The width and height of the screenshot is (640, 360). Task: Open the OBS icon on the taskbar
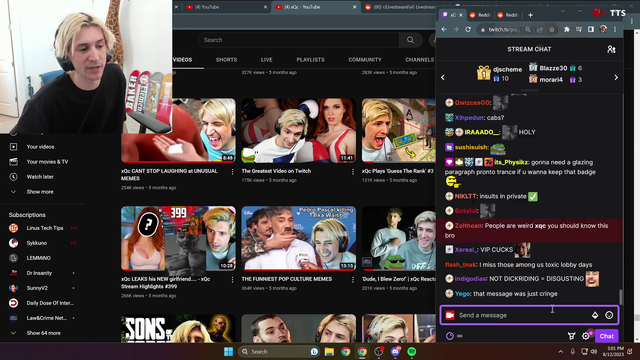coord(379,351)
